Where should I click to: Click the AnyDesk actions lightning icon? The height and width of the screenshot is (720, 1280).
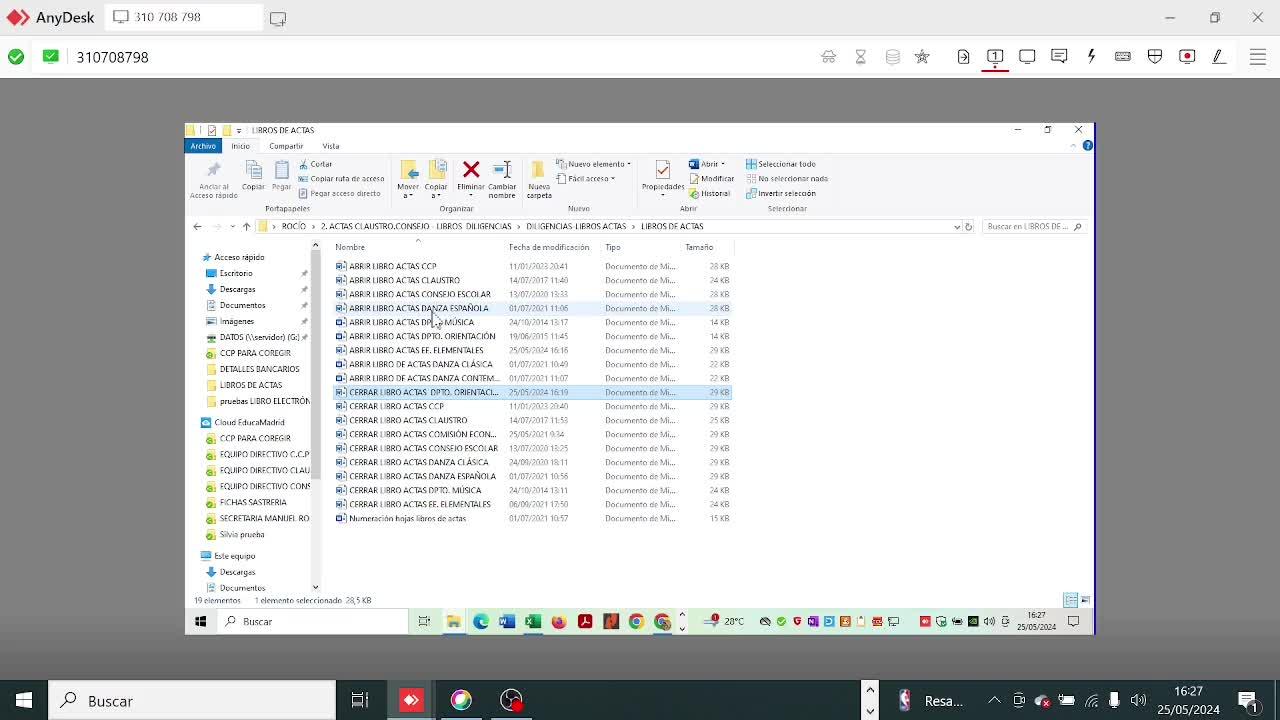[1091, 57]
